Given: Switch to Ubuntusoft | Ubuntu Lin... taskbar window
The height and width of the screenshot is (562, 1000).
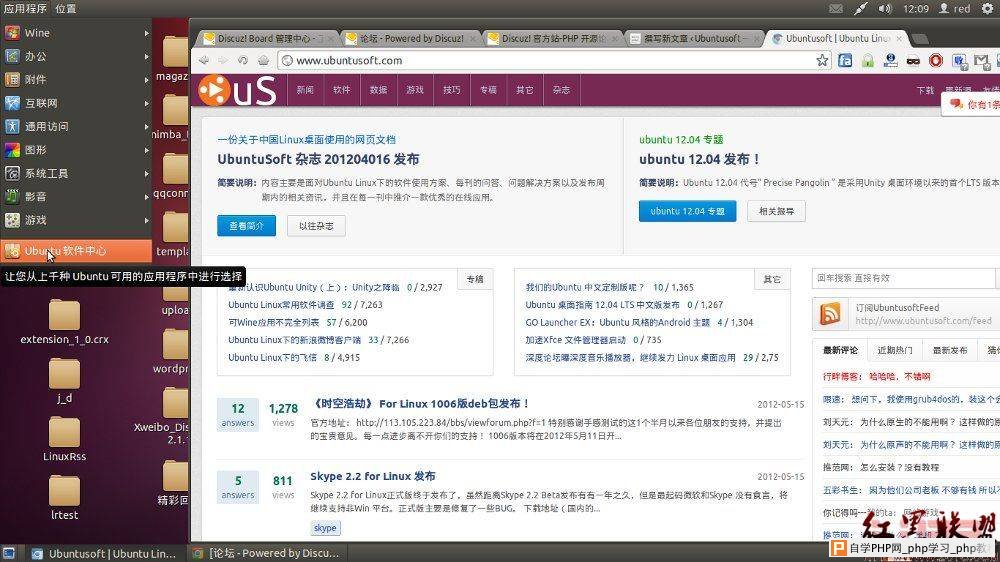Looking at the screenshot, I should click(104, 553).
